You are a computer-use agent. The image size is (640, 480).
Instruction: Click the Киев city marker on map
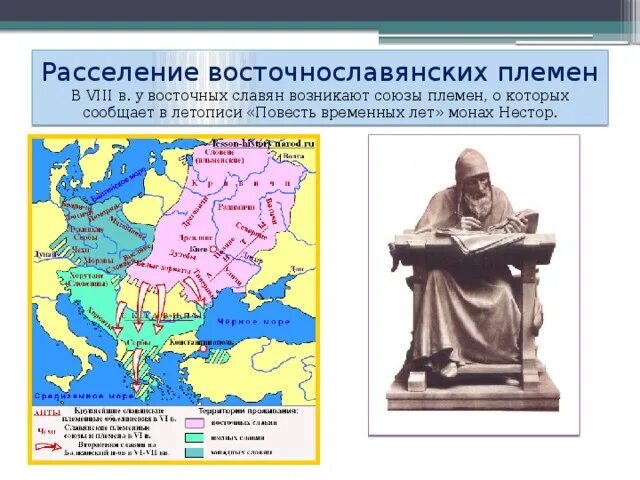pyautogui.click(x=213, y=249)
